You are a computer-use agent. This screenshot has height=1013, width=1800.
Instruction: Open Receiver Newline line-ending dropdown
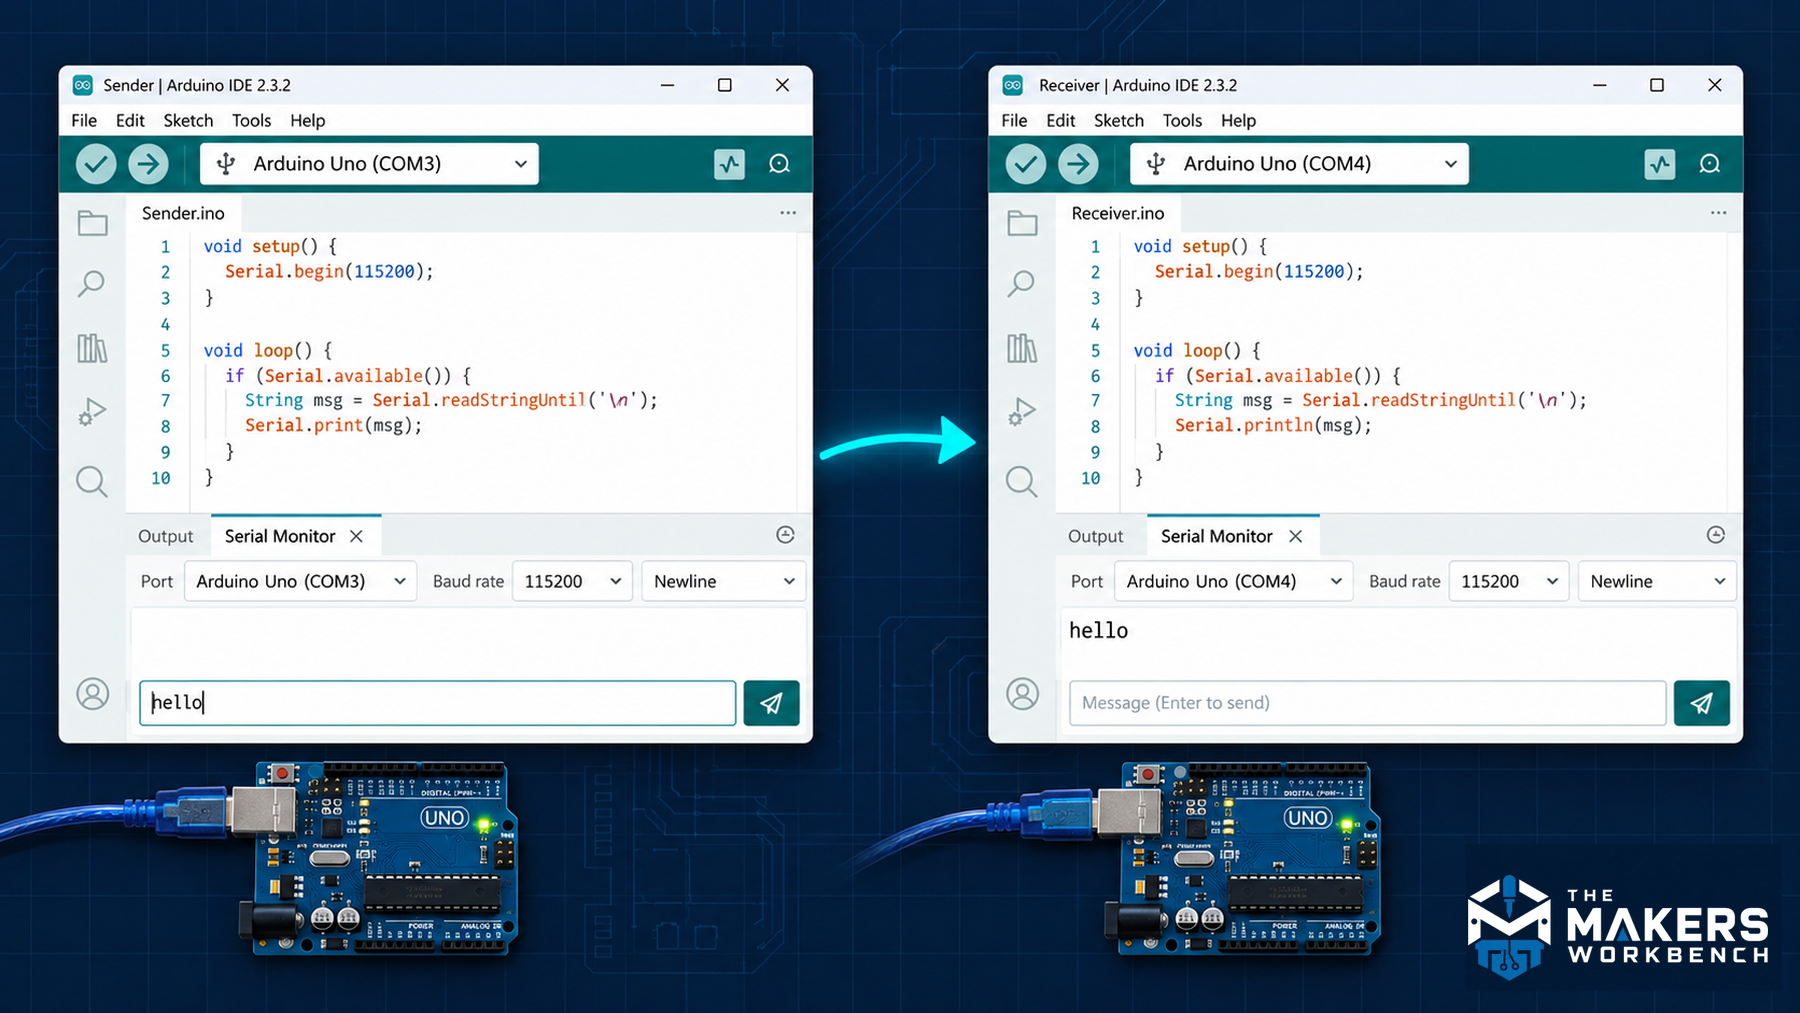(x=1657, y=581)
